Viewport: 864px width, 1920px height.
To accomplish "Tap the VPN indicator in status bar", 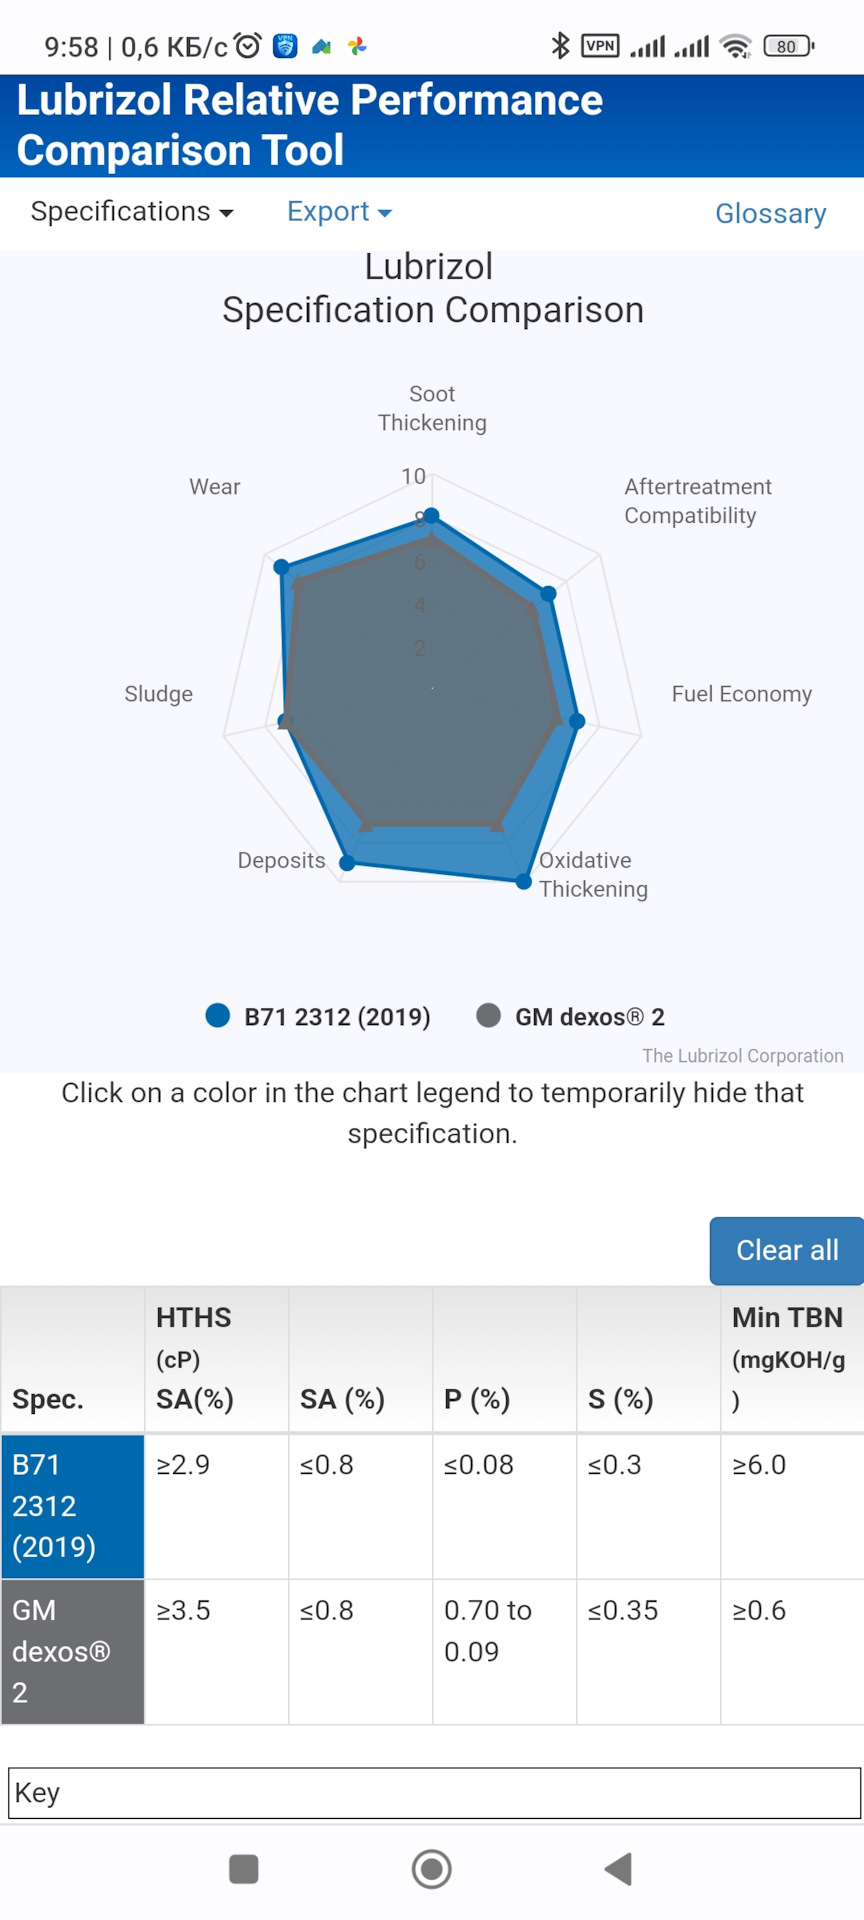I will tap(600, 46).
